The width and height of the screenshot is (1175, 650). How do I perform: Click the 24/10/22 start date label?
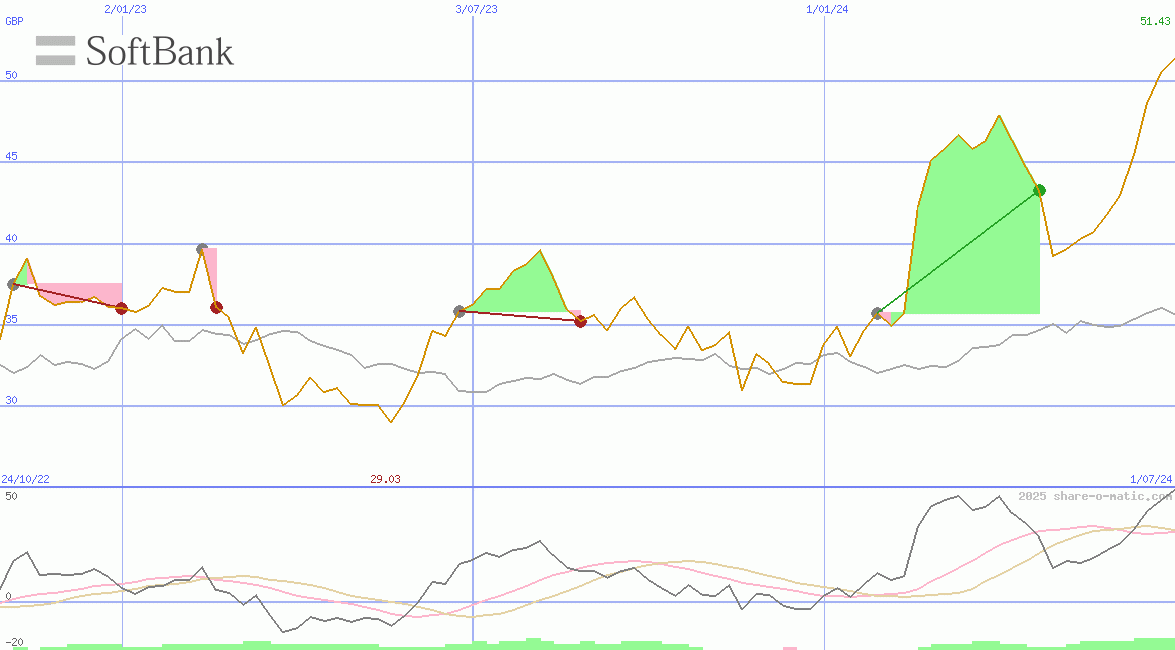tap(25, 479)
